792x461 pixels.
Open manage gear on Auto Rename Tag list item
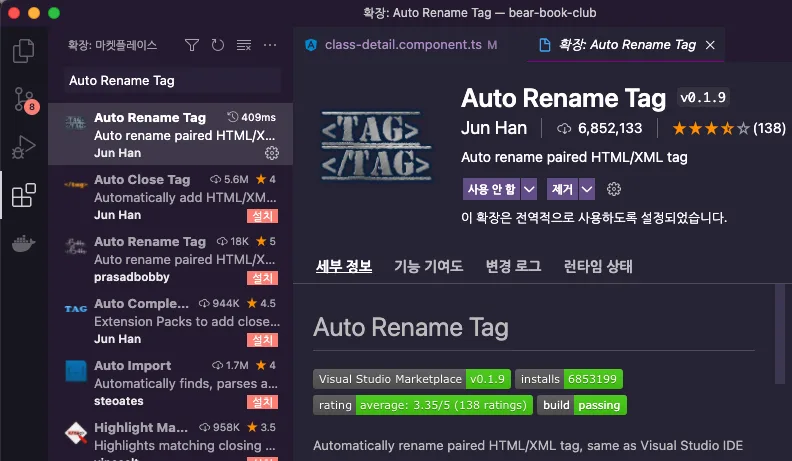click(272, 153)
